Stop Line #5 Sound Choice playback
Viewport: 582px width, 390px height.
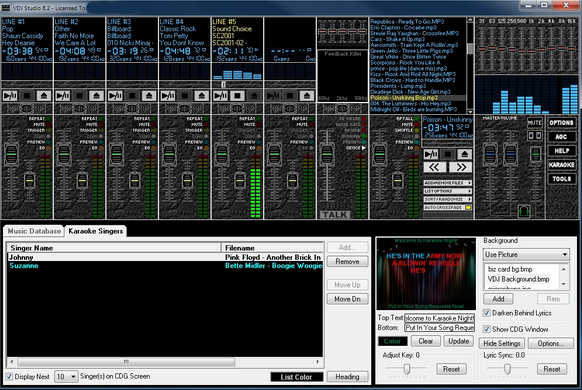(x=238, y=96)
